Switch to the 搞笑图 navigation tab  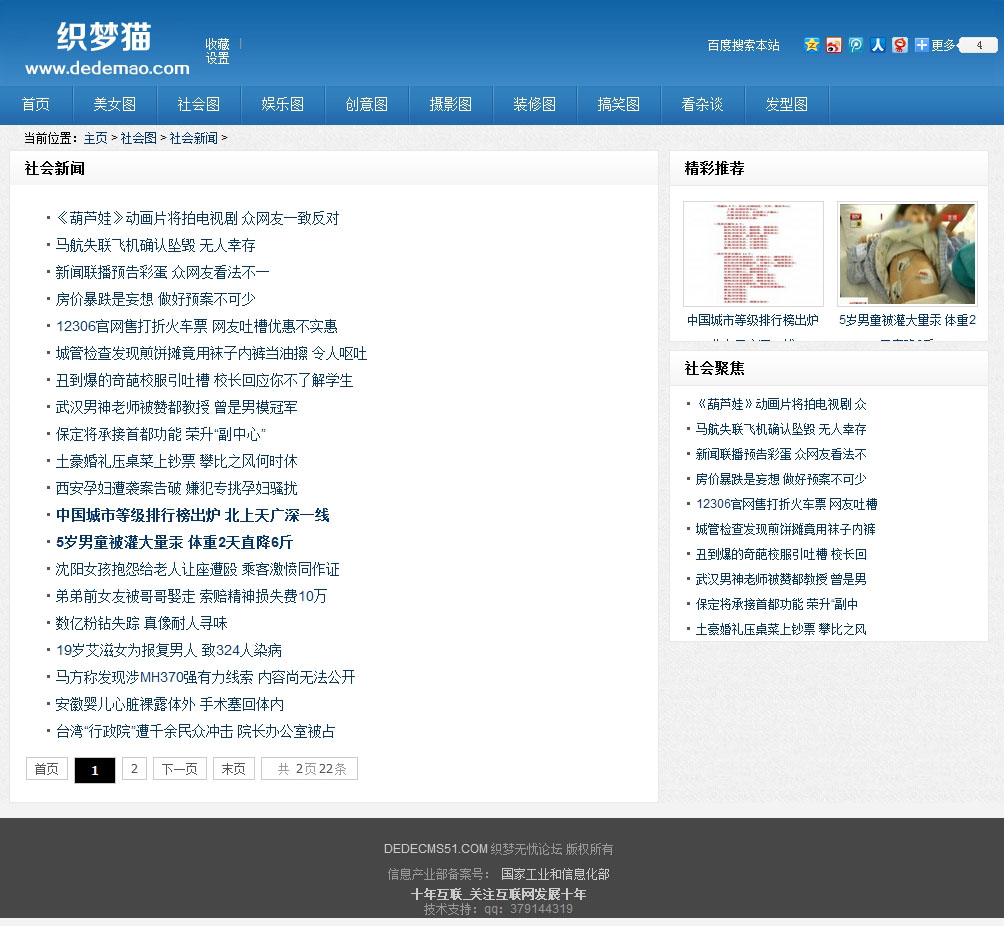click(x=619, y=105)
